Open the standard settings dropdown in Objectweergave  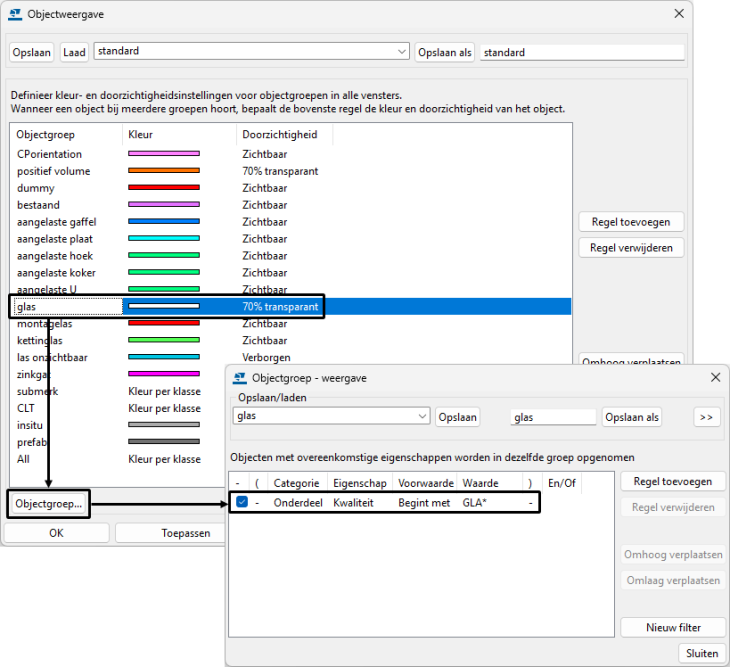[x=251, y=51]
